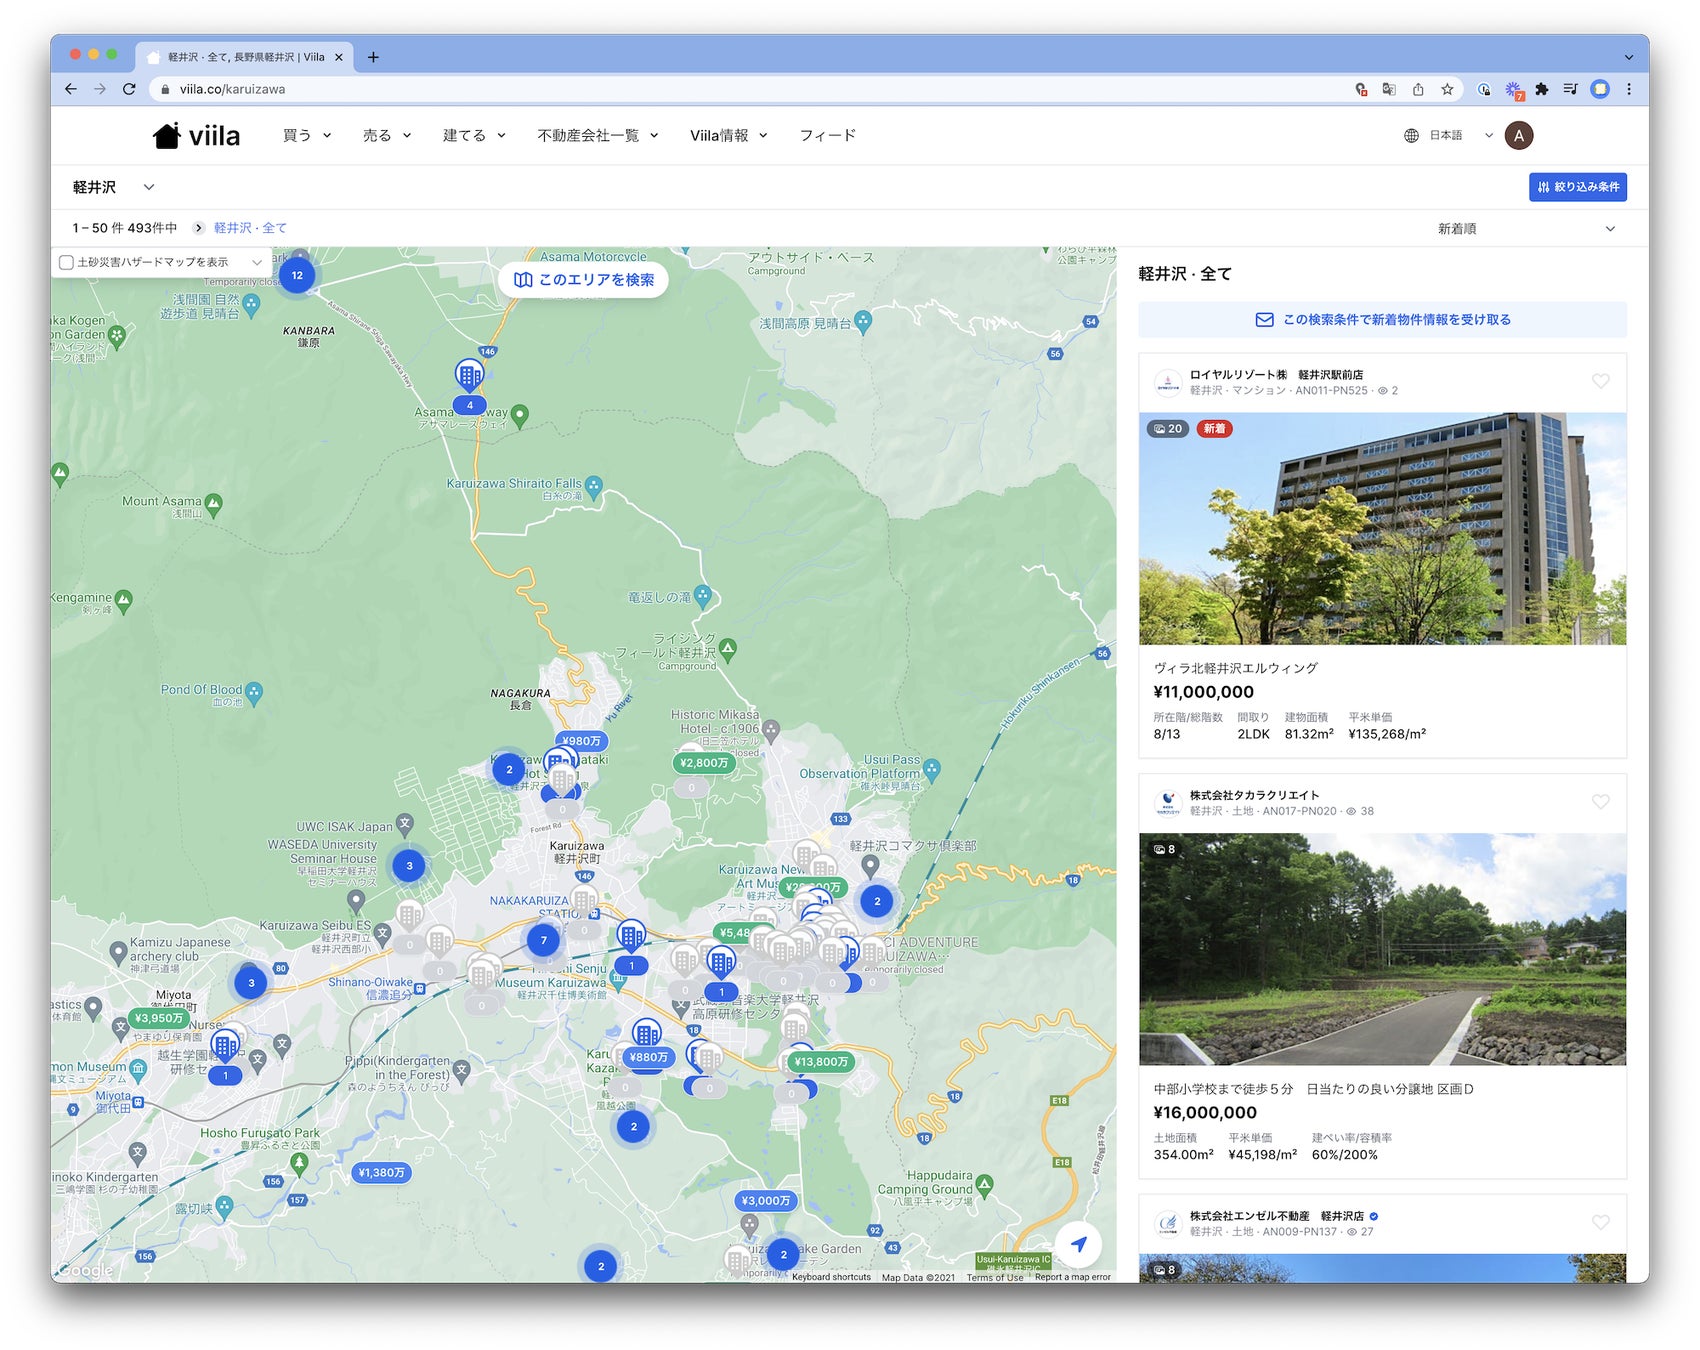The height and width of the screenshot is (1350, 1700).
Task: Click この検索条件で新着物件情報を受け取る link
Action: [x=1382, y=320]
